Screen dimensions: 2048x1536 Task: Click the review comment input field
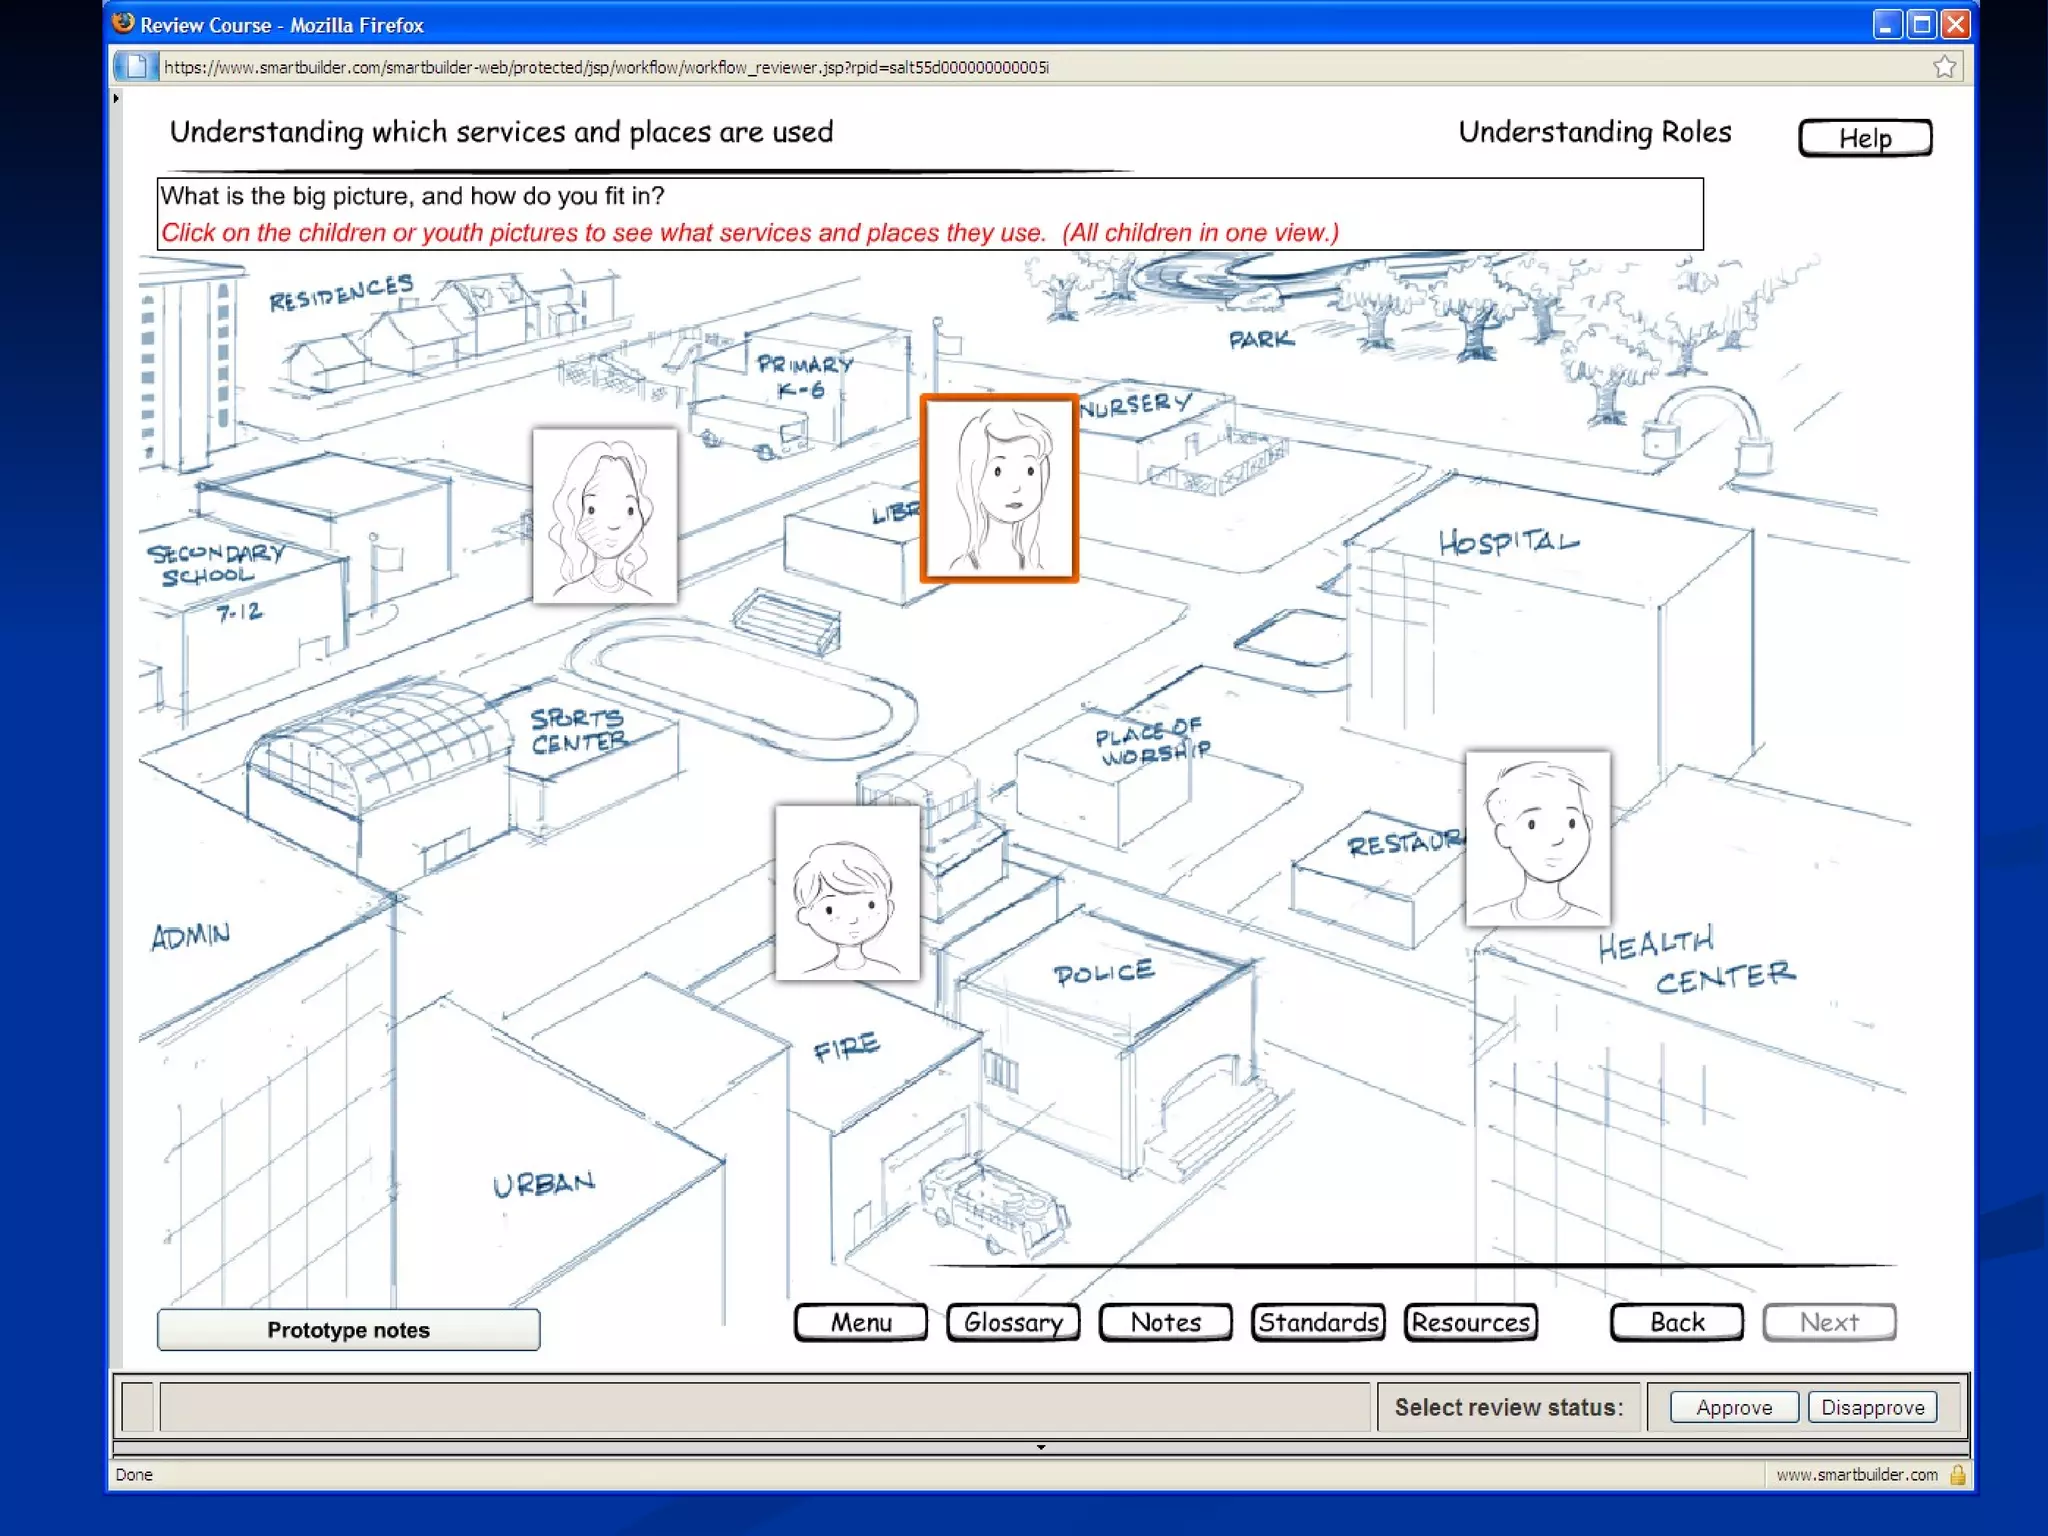763,1407
